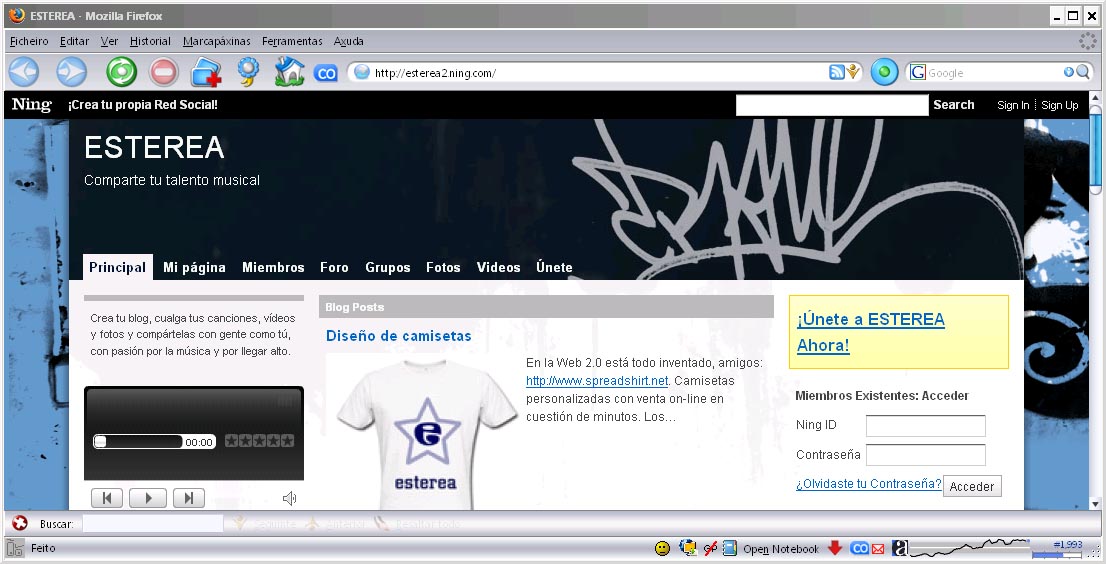
Task: Click the blue notebook status bar icon
Action: (x=730, y=548)
